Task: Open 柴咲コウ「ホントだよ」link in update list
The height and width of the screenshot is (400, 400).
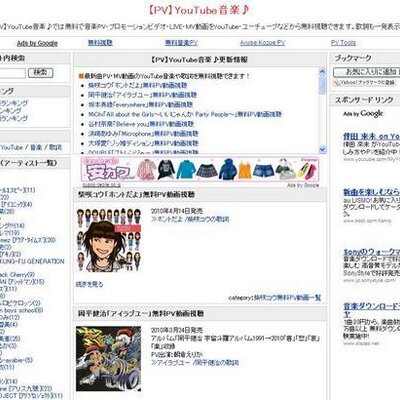Action: (137, 85)
